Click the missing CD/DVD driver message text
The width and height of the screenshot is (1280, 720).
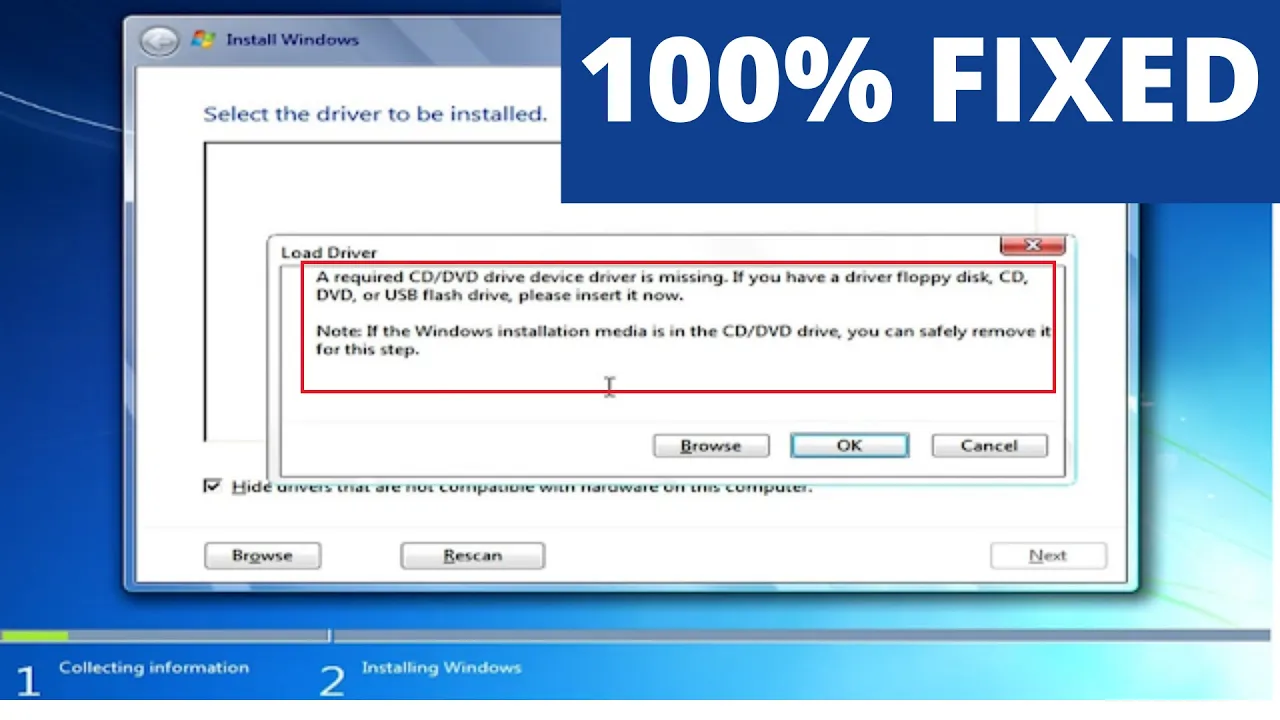point(672,286)
